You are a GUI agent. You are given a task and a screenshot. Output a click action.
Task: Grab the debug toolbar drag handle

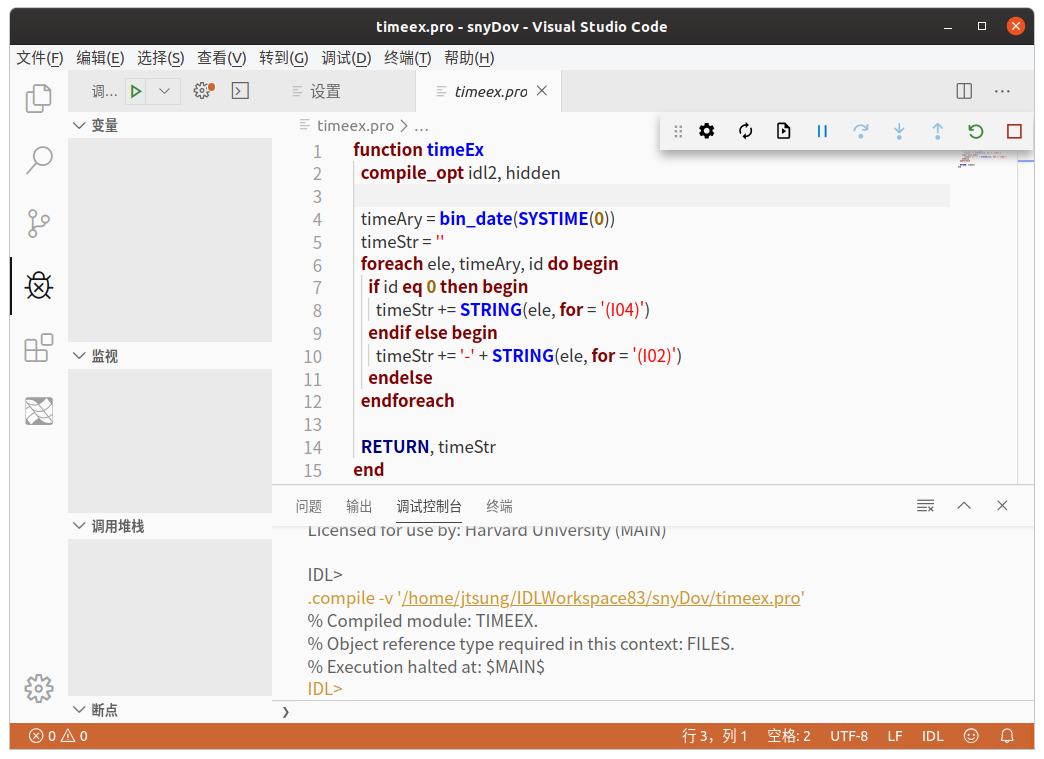[678, 131]
